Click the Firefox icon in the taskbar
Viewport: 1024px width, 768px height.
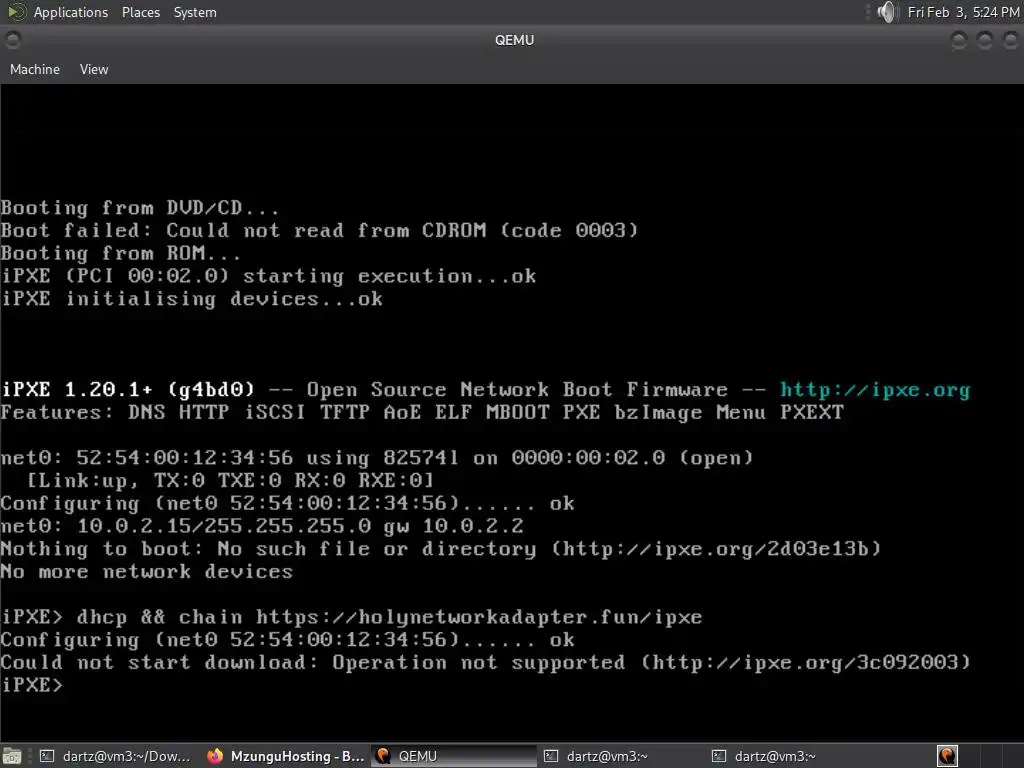(x=215, y=756)
